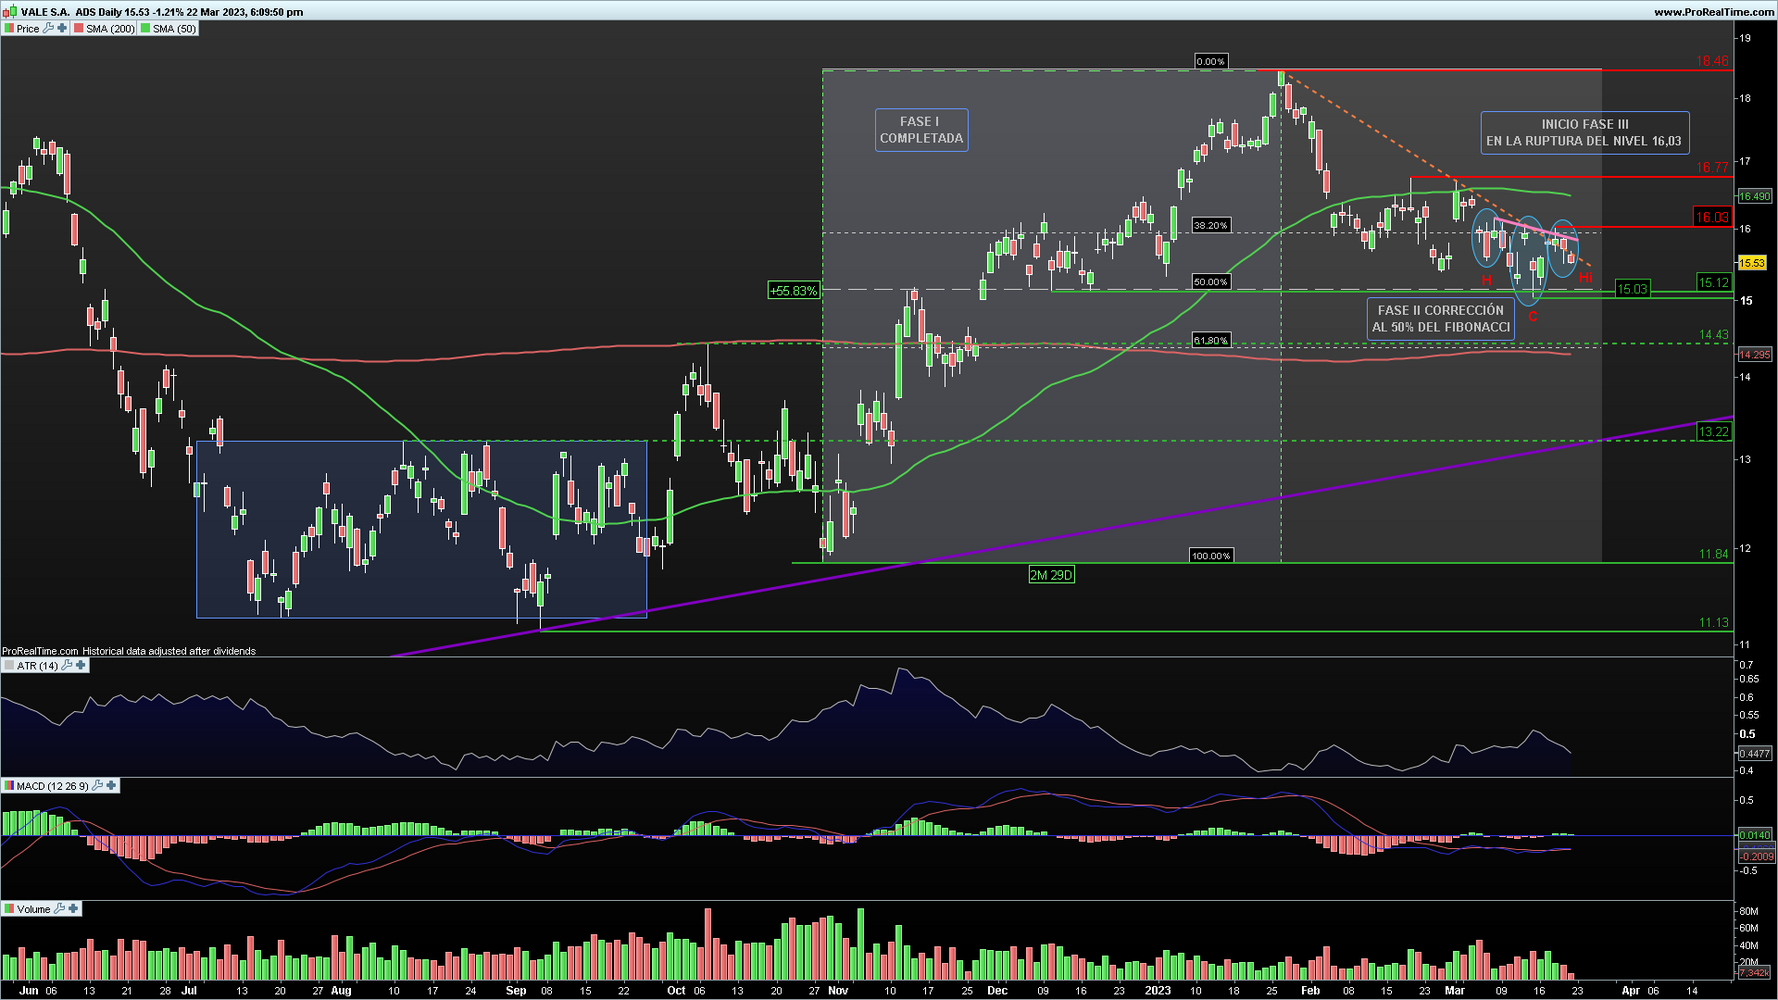Select the FASE I COMPLETADA annotation
The height and width of the screenshot is (1000, 1778).
pos(921,130)
